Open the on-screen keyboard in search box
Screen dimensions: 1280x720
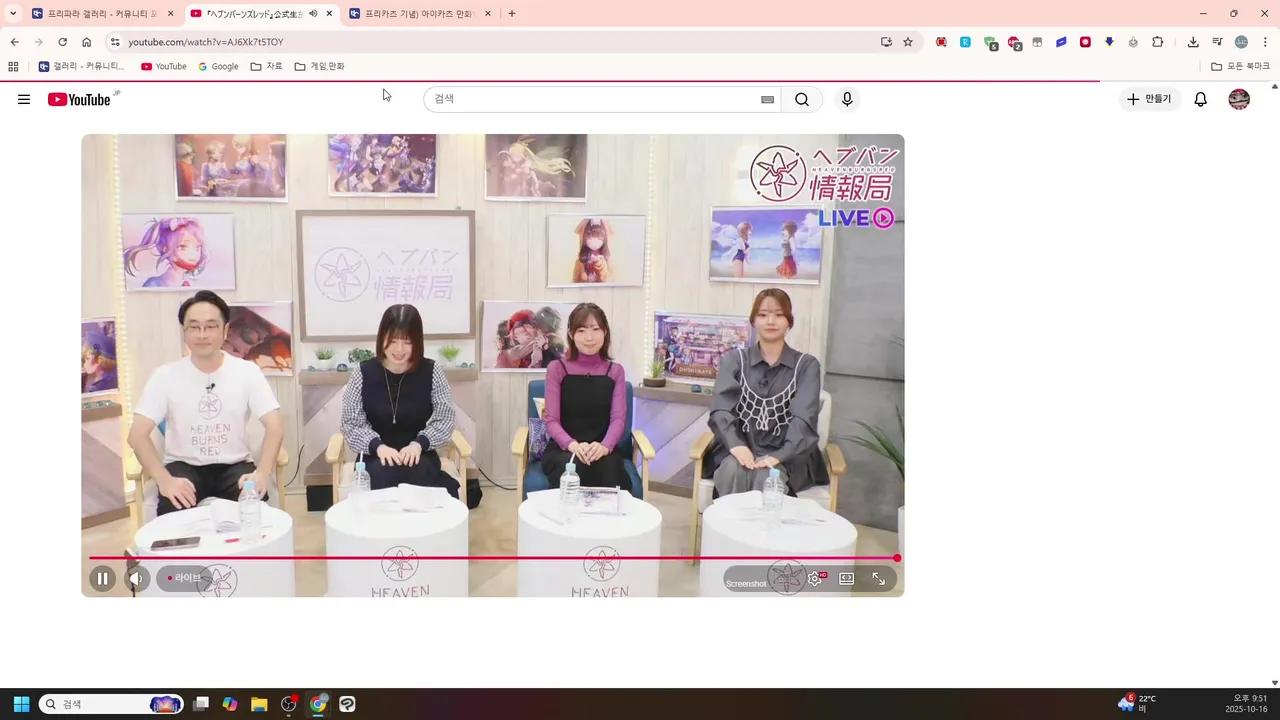coord(767,99)
